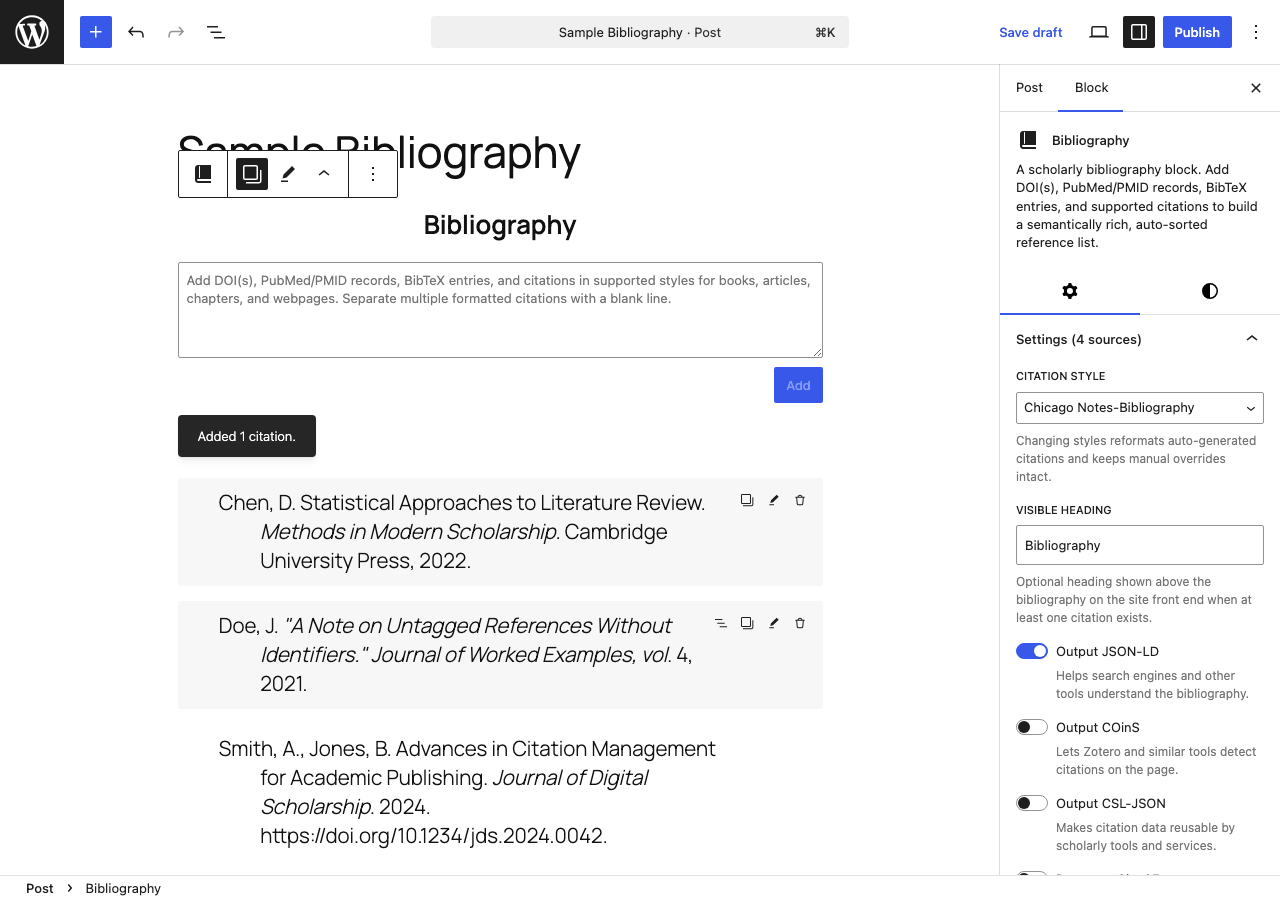Open the top bar Options menu
This screenshot has width=1280, height=900.
1256,32
